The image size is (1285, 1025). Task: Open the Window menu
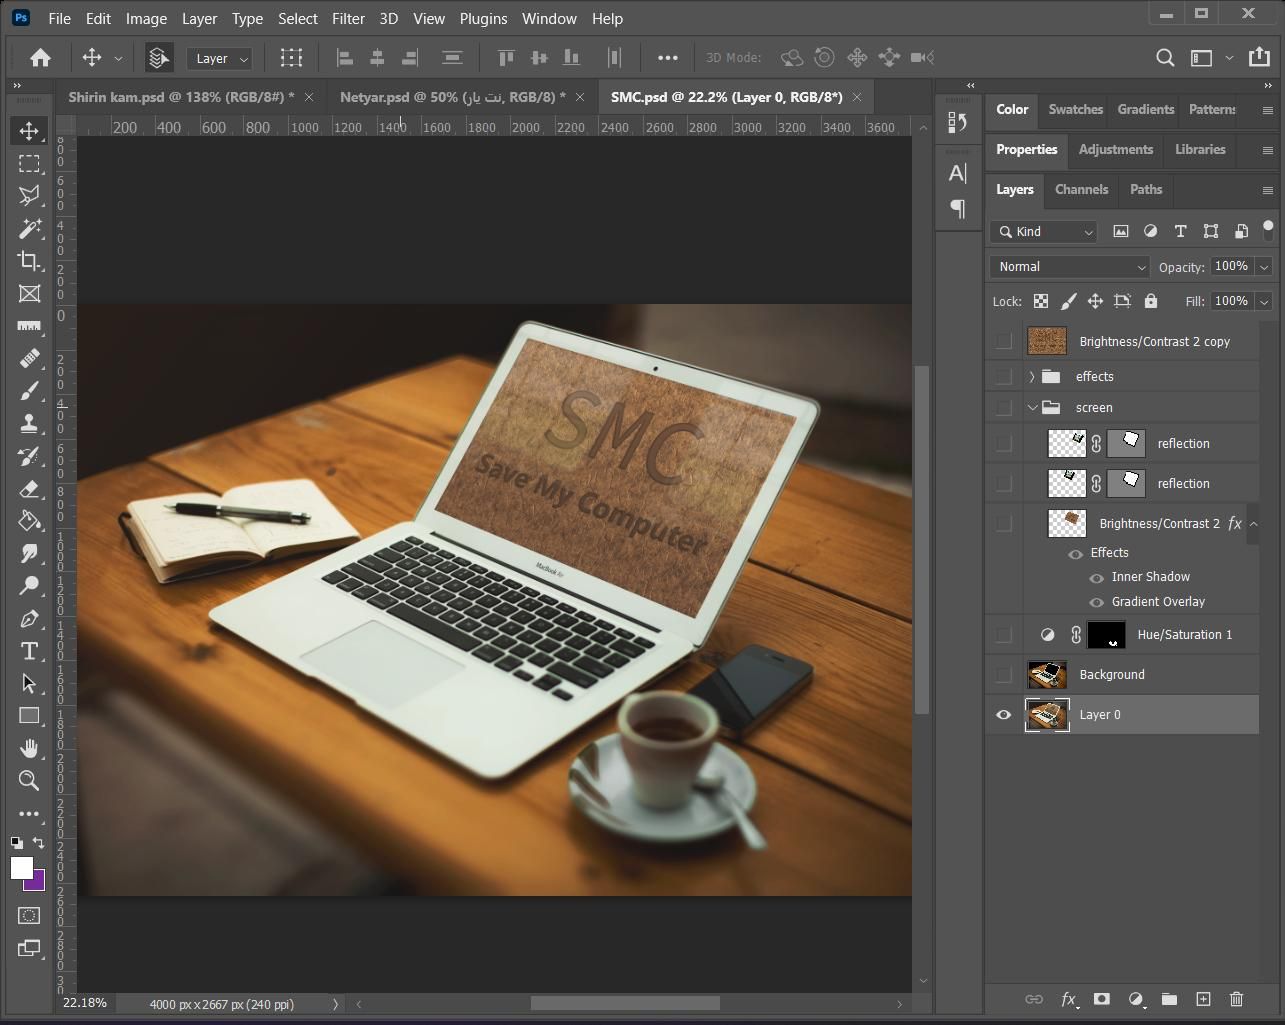pos(549,18)
